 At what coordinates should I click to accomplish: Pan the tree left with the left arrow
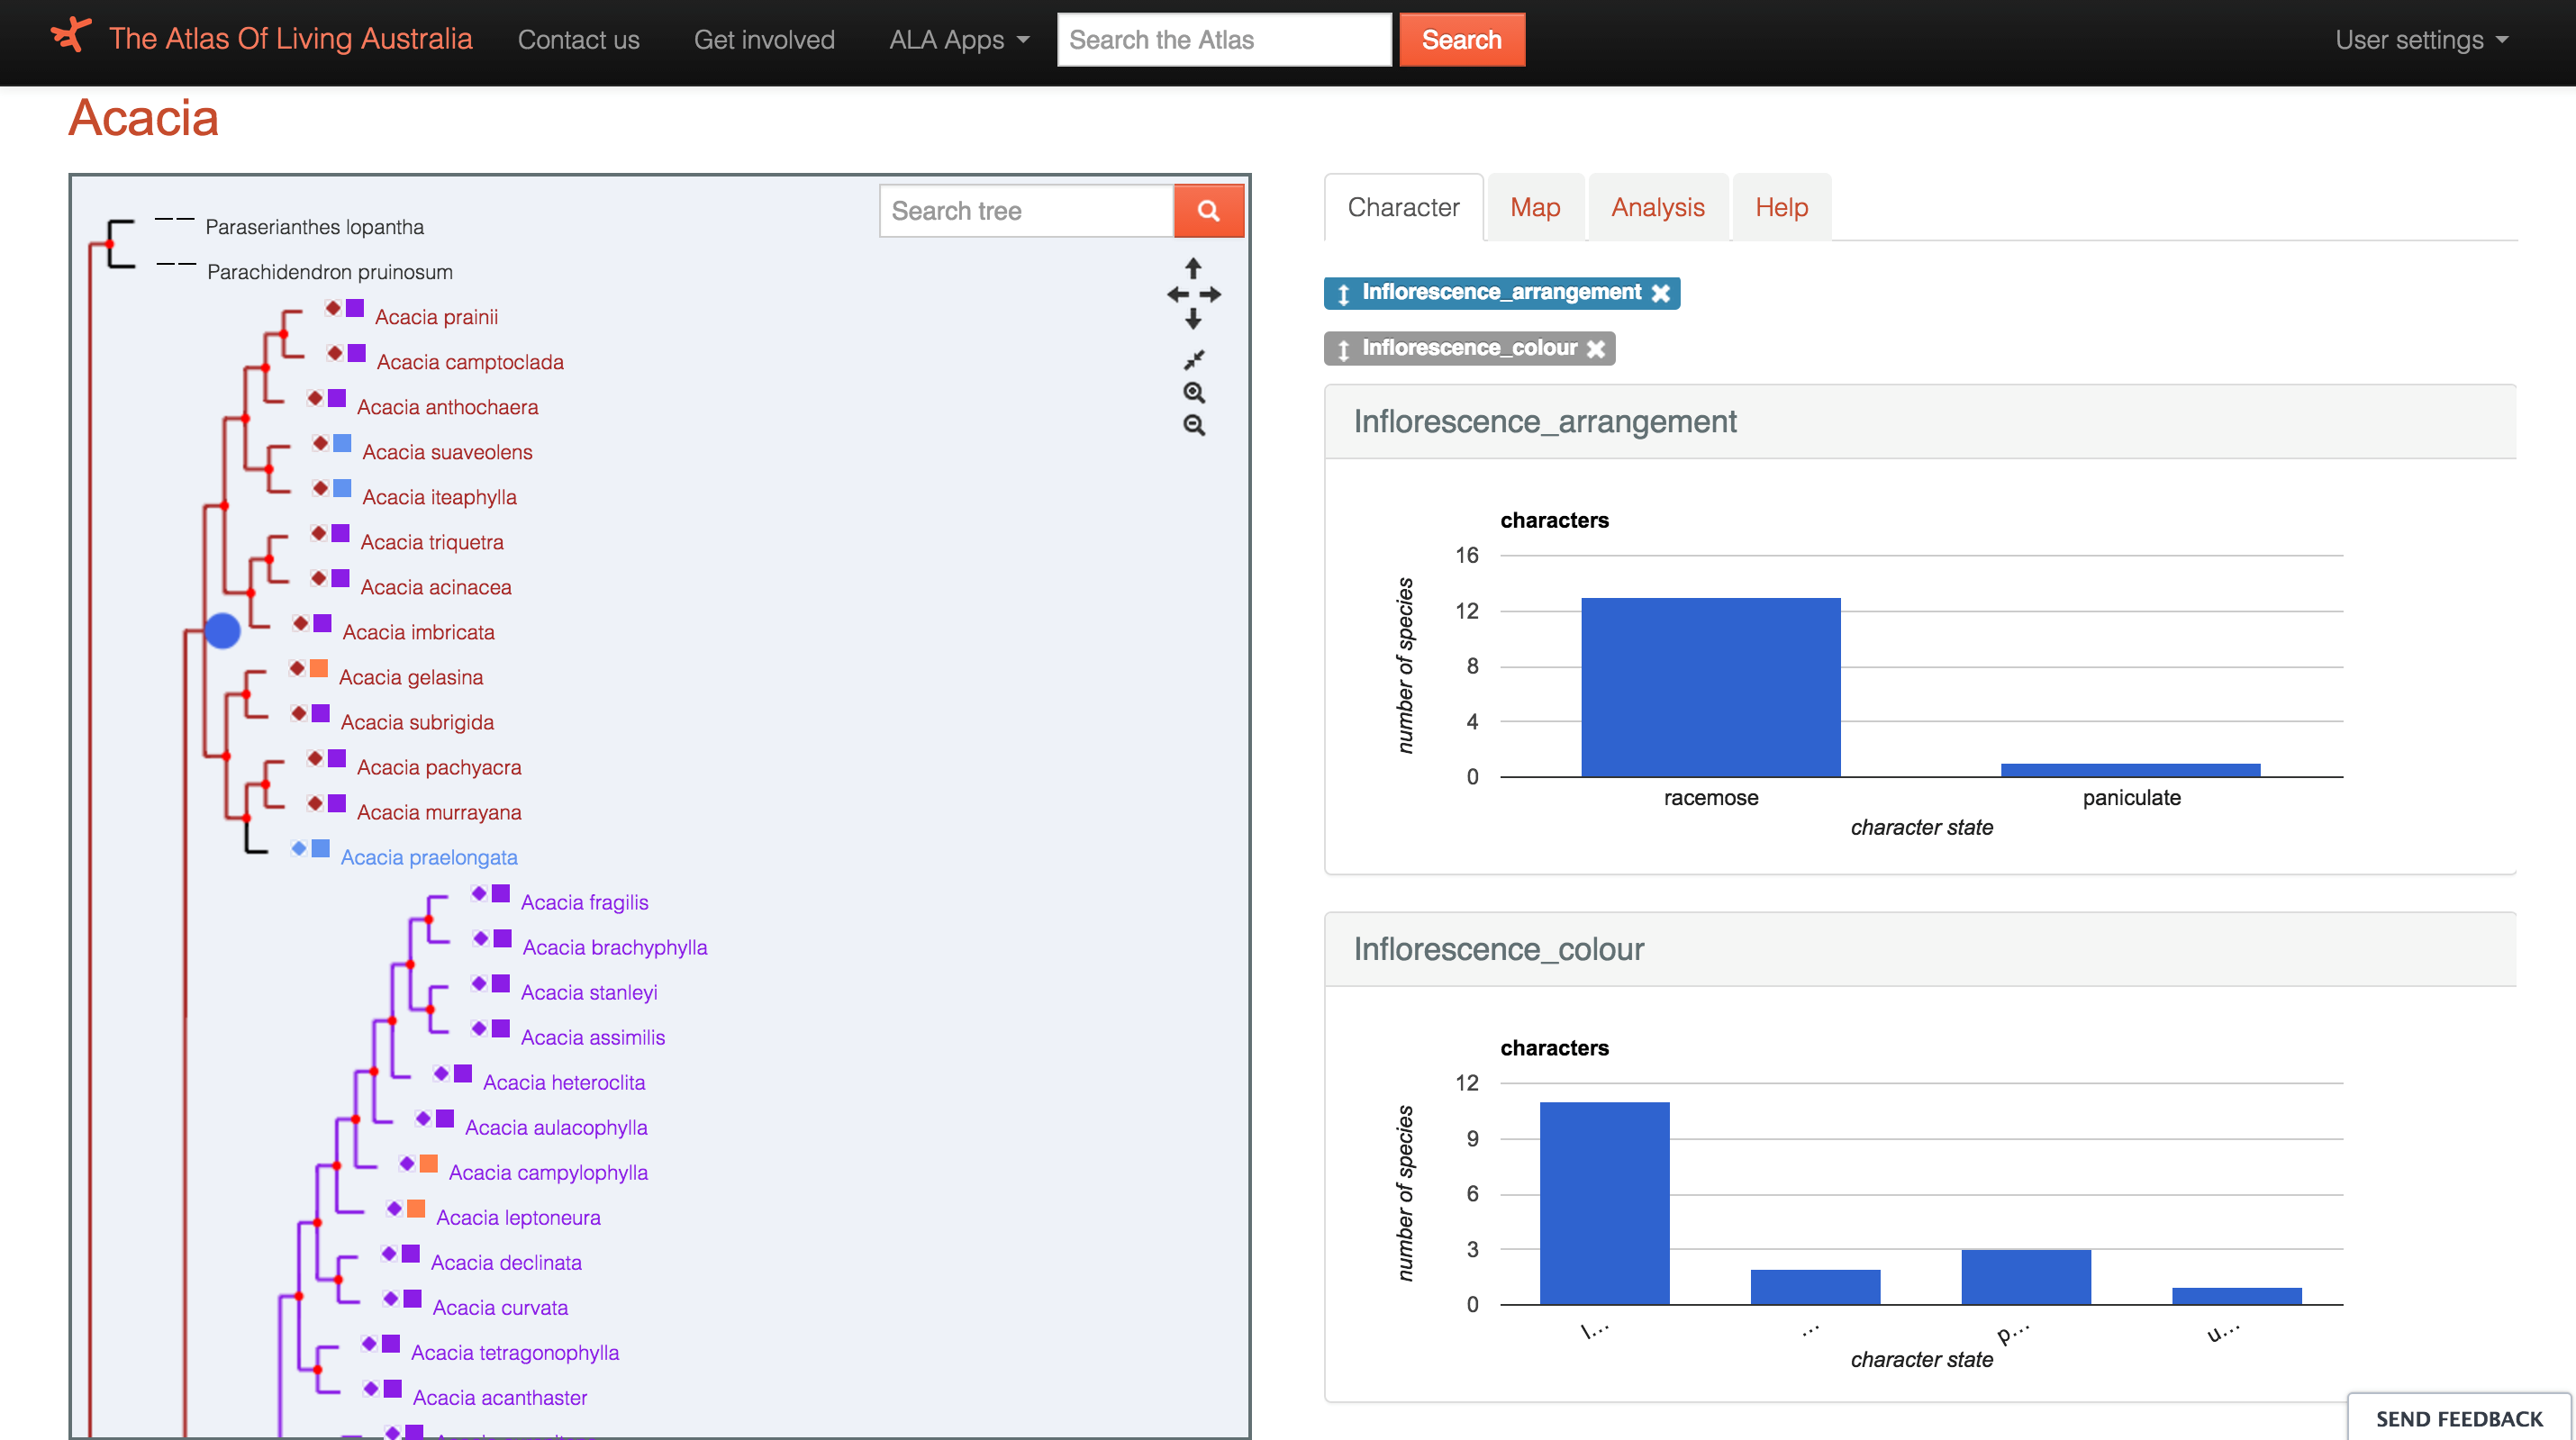click(x=1177, y=294)
